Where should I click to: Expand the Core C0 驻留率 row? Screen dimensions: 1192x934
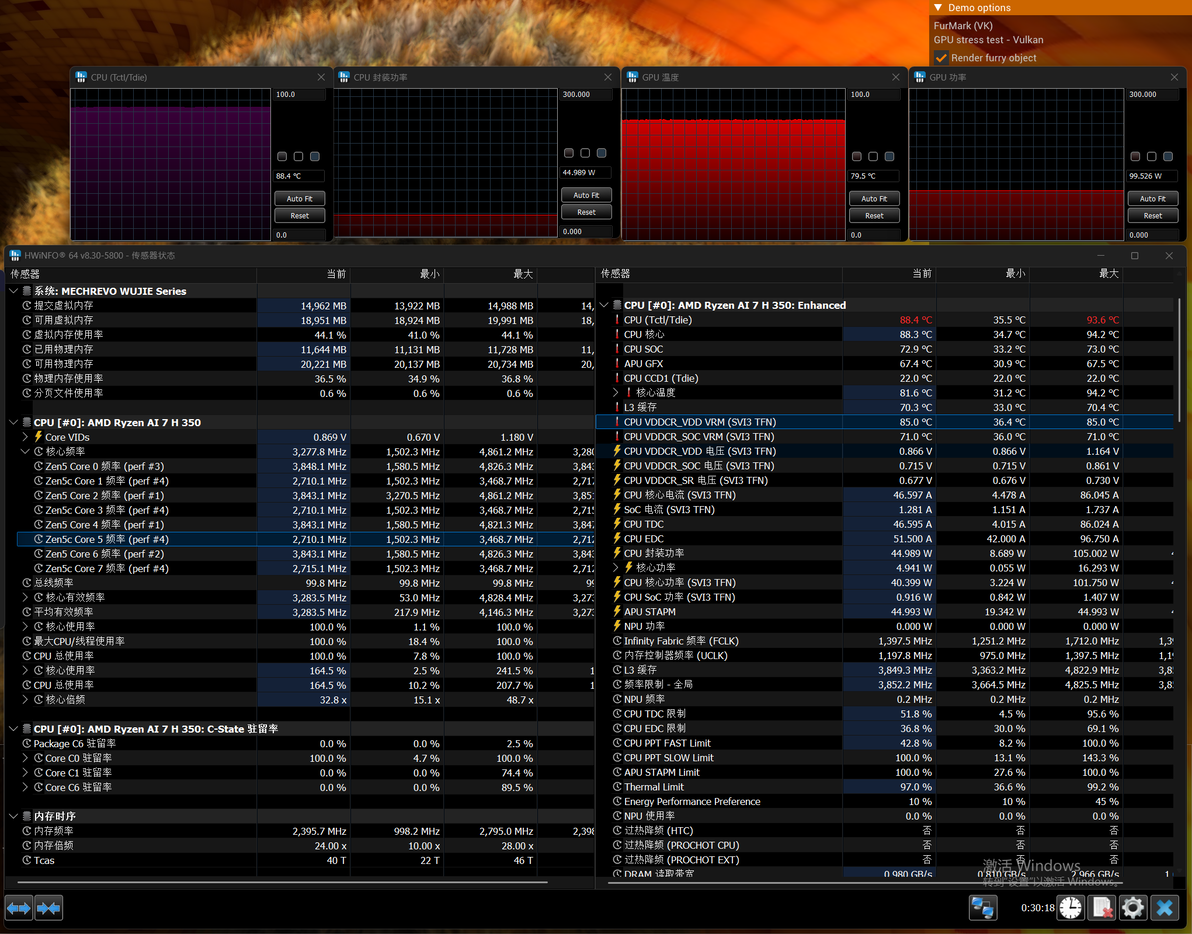[25, 758]
